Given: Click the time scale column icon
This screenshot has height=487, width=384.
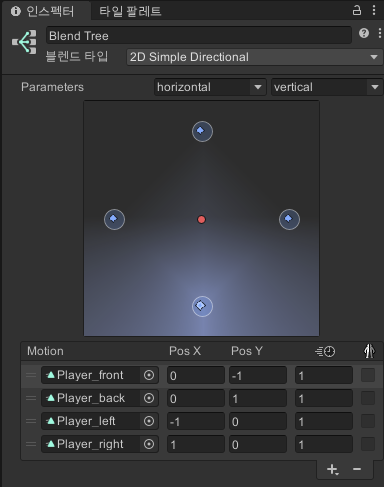Looking at the screenshot, I should click(x=325, y=351).
